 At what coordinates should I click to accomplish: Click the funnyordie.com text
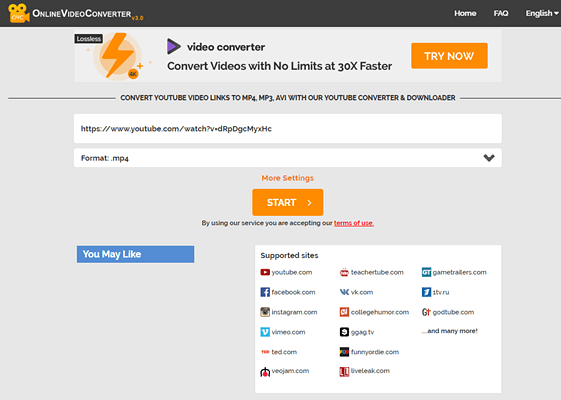tap(375, 352)
